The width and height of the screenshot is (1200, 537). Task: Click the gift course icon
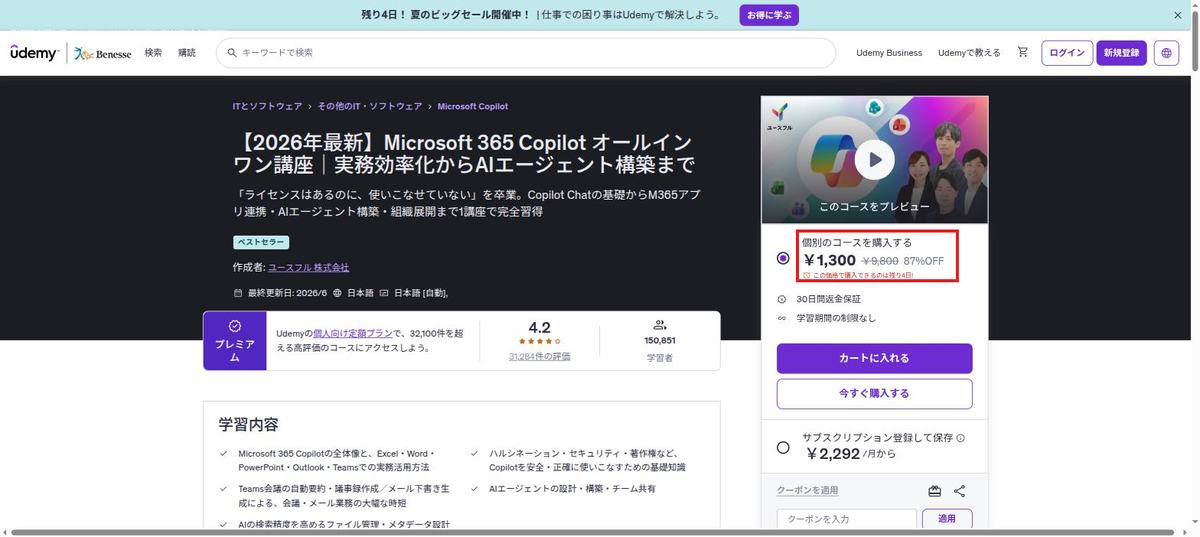coord(935,491)
